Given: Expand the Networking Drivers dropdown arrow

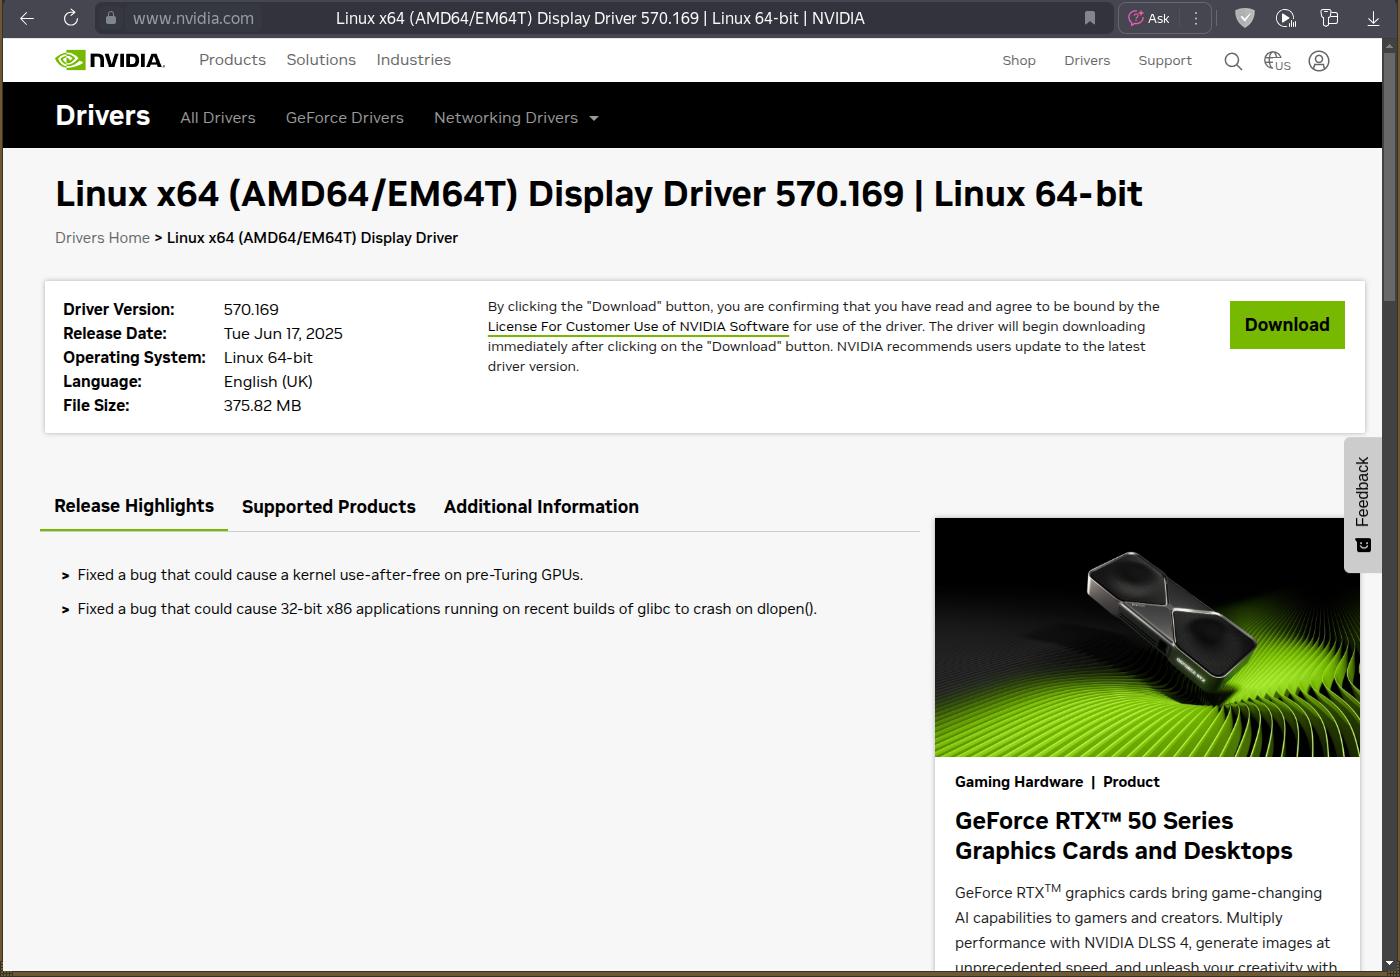Looking at the screenshot, I should point(594,118).
